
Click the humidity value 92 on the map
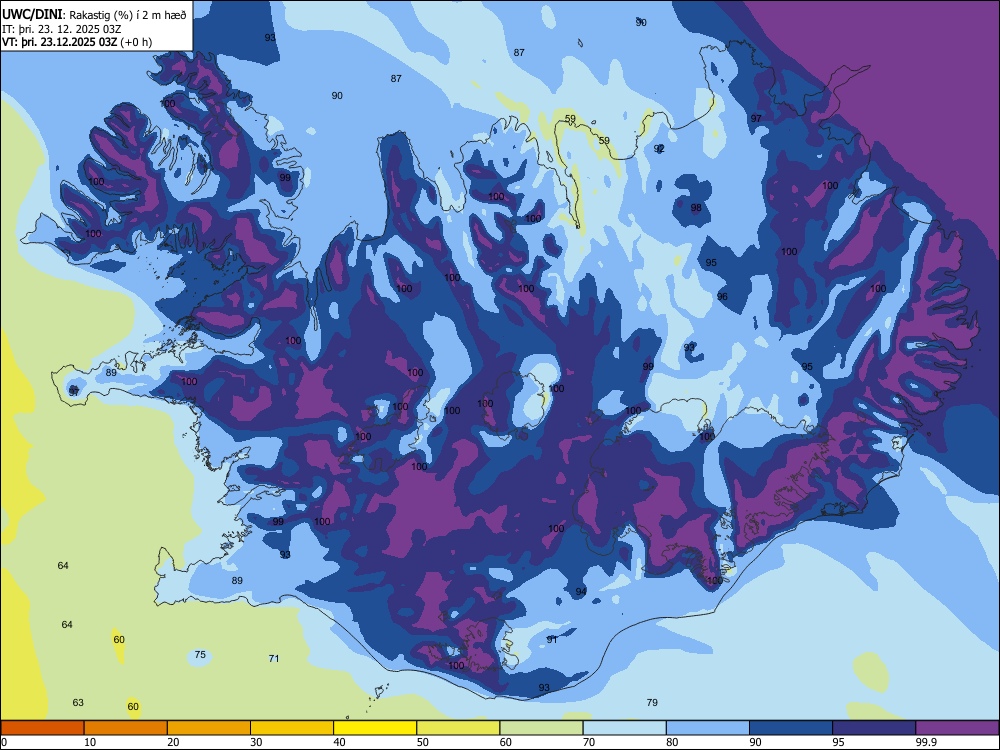[659, 149]
